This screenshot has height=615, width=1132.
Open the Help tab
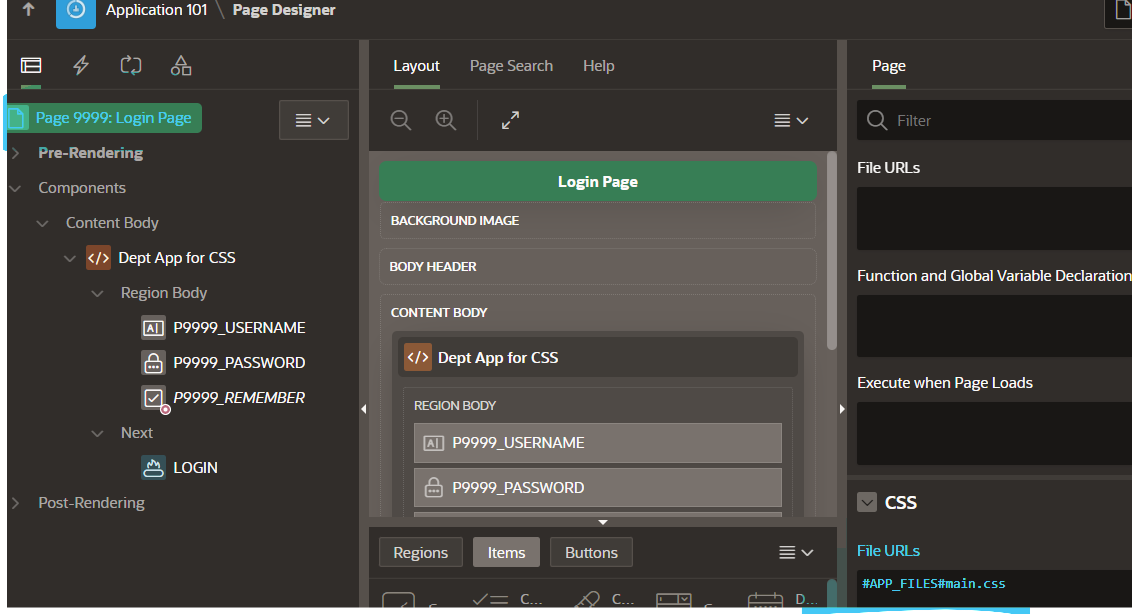598,66
